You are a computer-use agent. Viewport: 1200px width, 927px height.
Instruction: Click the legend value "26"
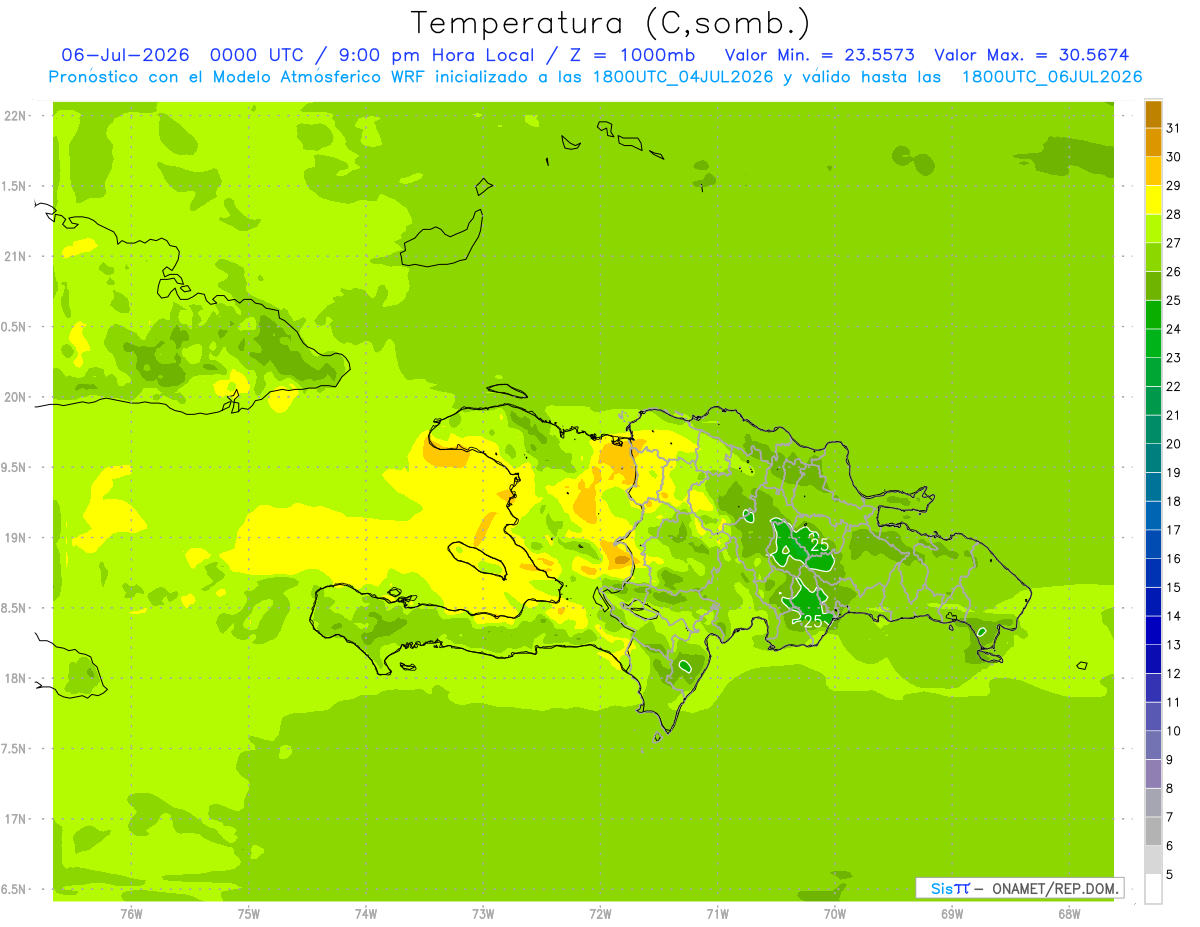(1173, 272)
